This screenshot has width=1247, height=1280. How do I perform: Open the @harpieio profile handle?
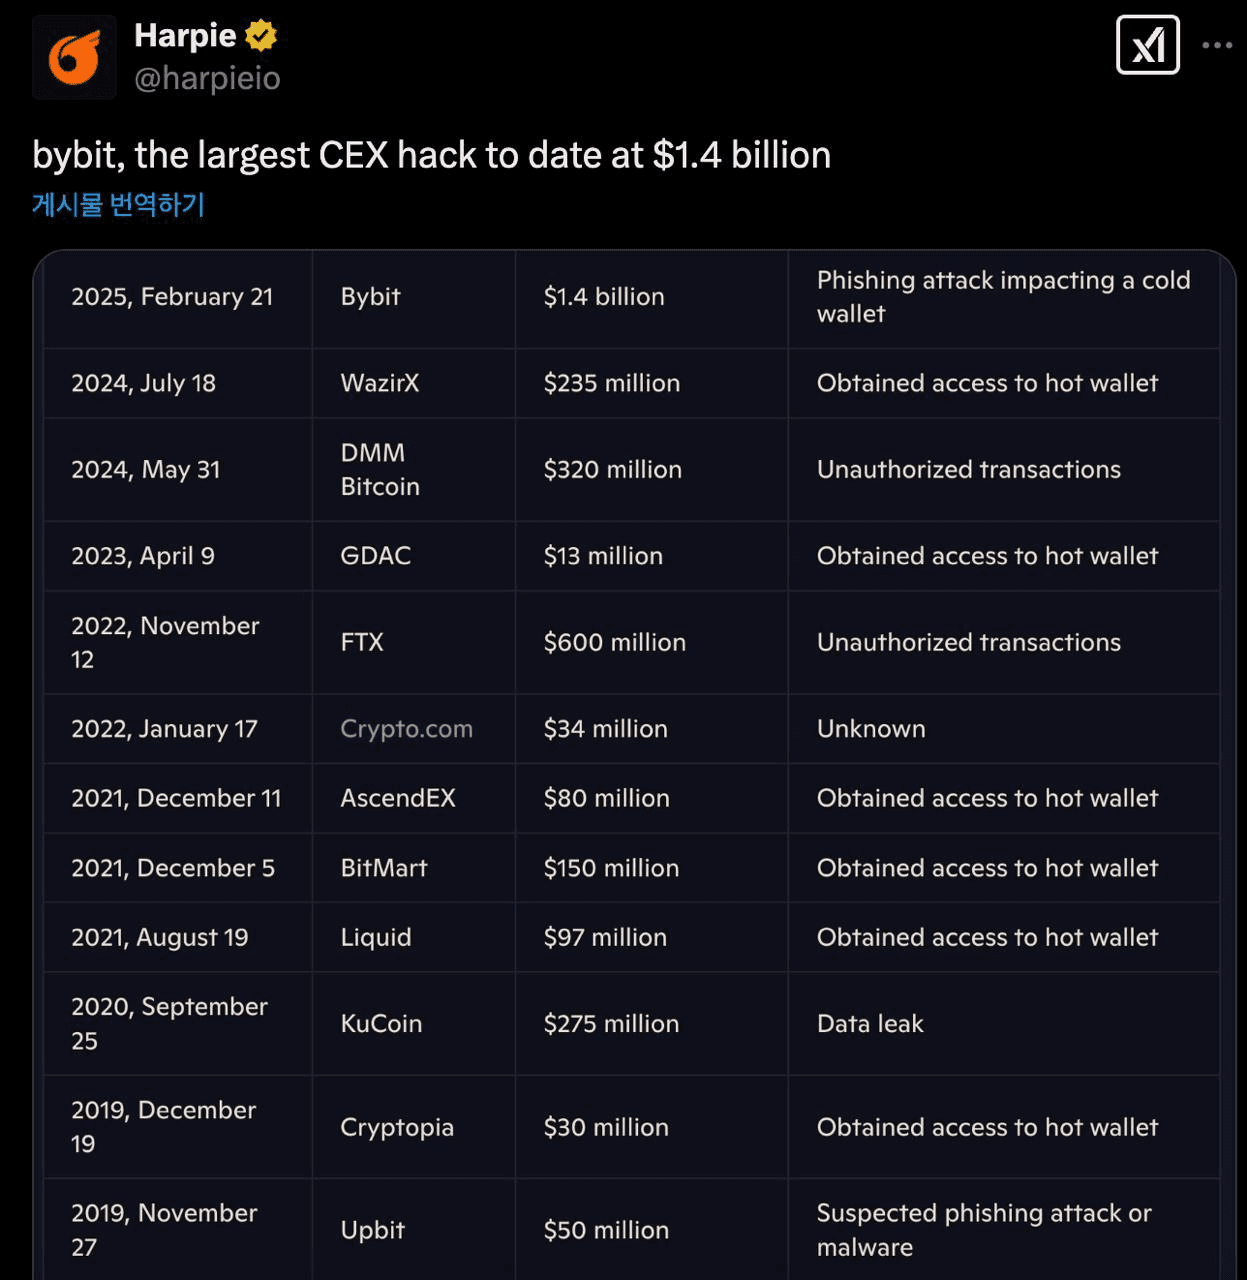tap(208, 79)
